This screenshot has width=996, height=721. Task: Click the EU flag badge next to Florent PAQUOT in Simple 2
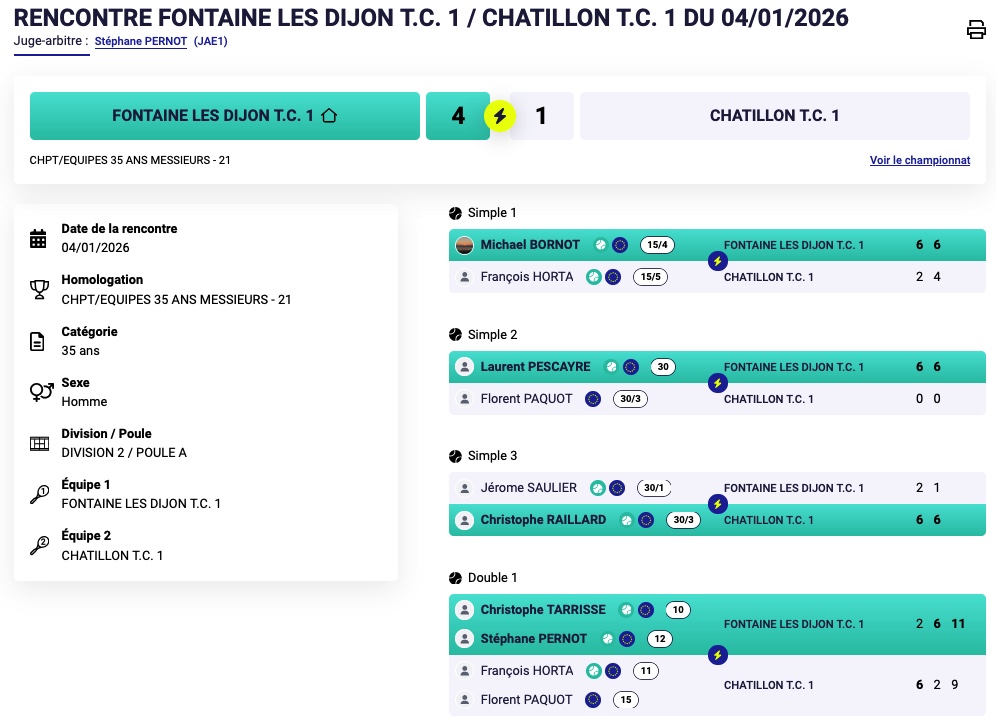[593, 399]
